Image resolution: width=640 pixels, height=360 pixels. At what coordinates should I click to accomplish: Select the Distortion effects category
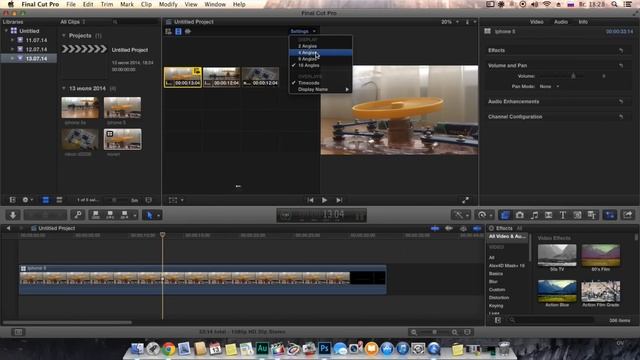click(x=499, y=298)
